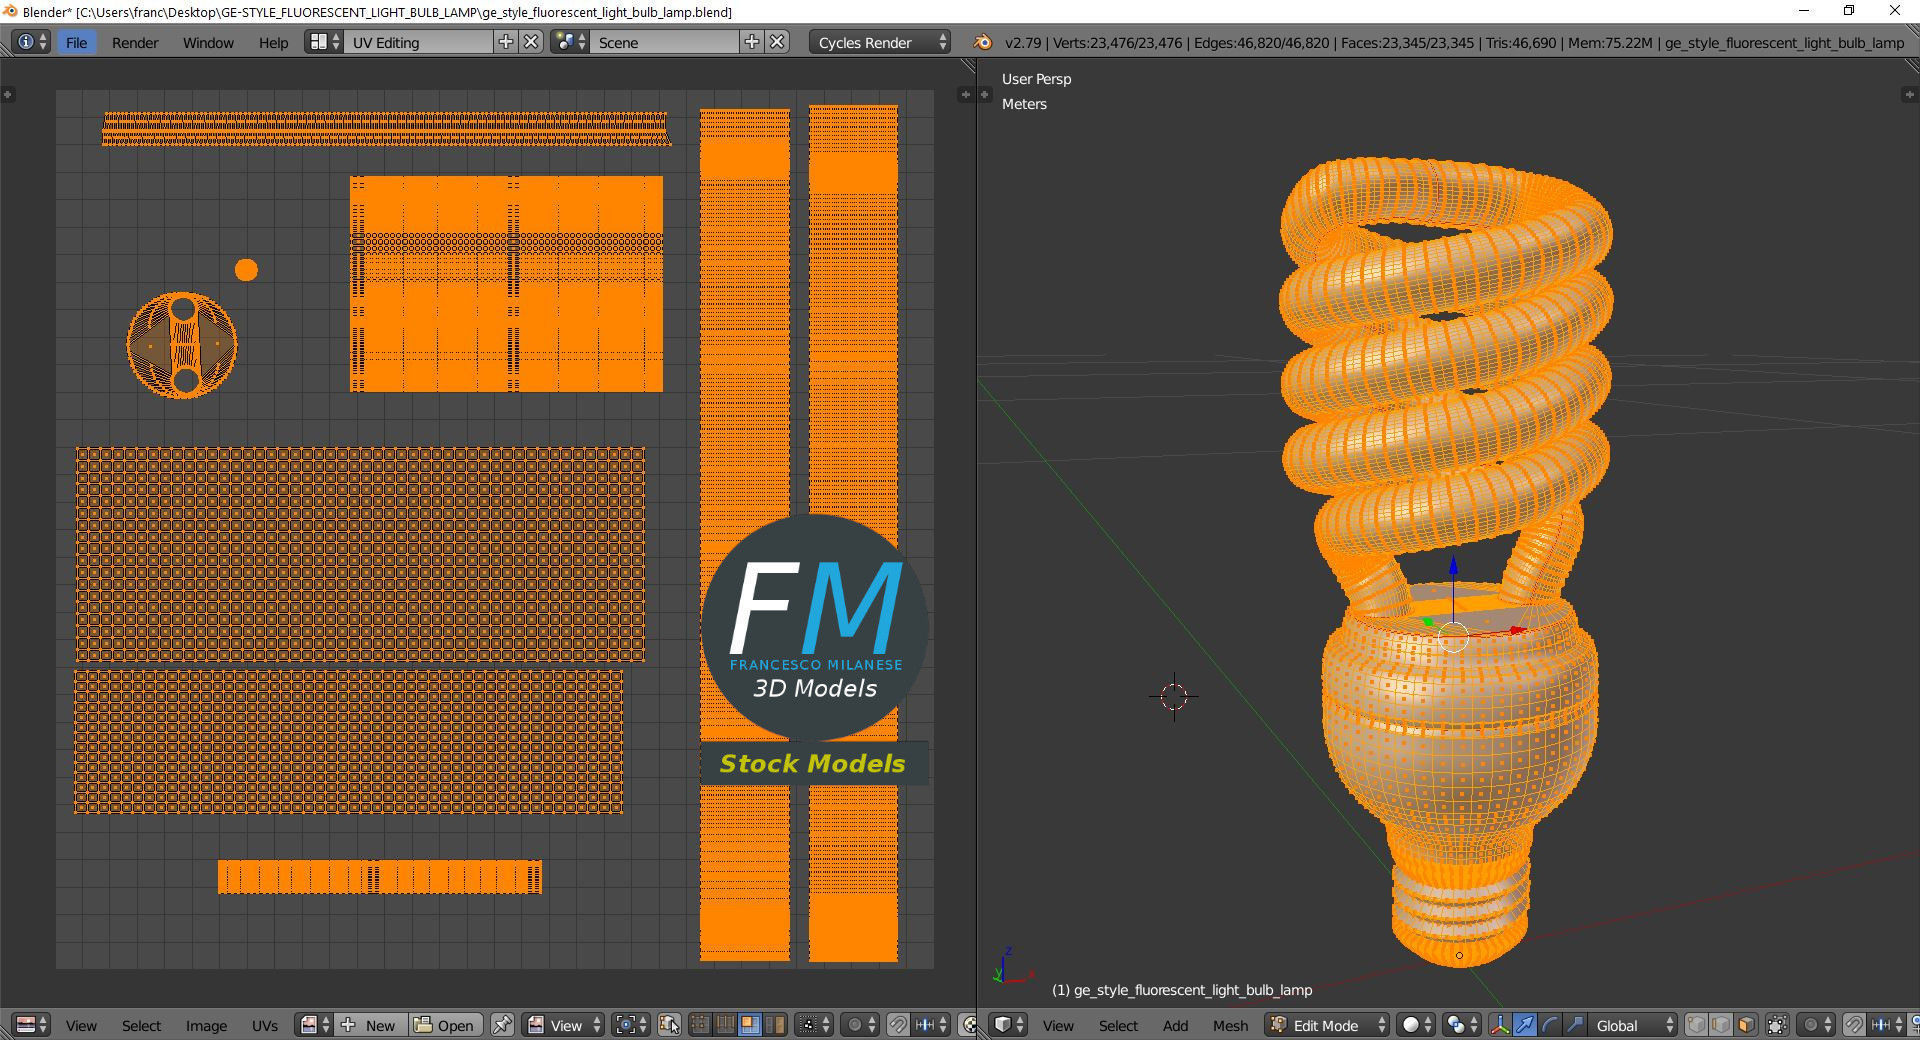Select mesh face select mode

[1746, 1025]
